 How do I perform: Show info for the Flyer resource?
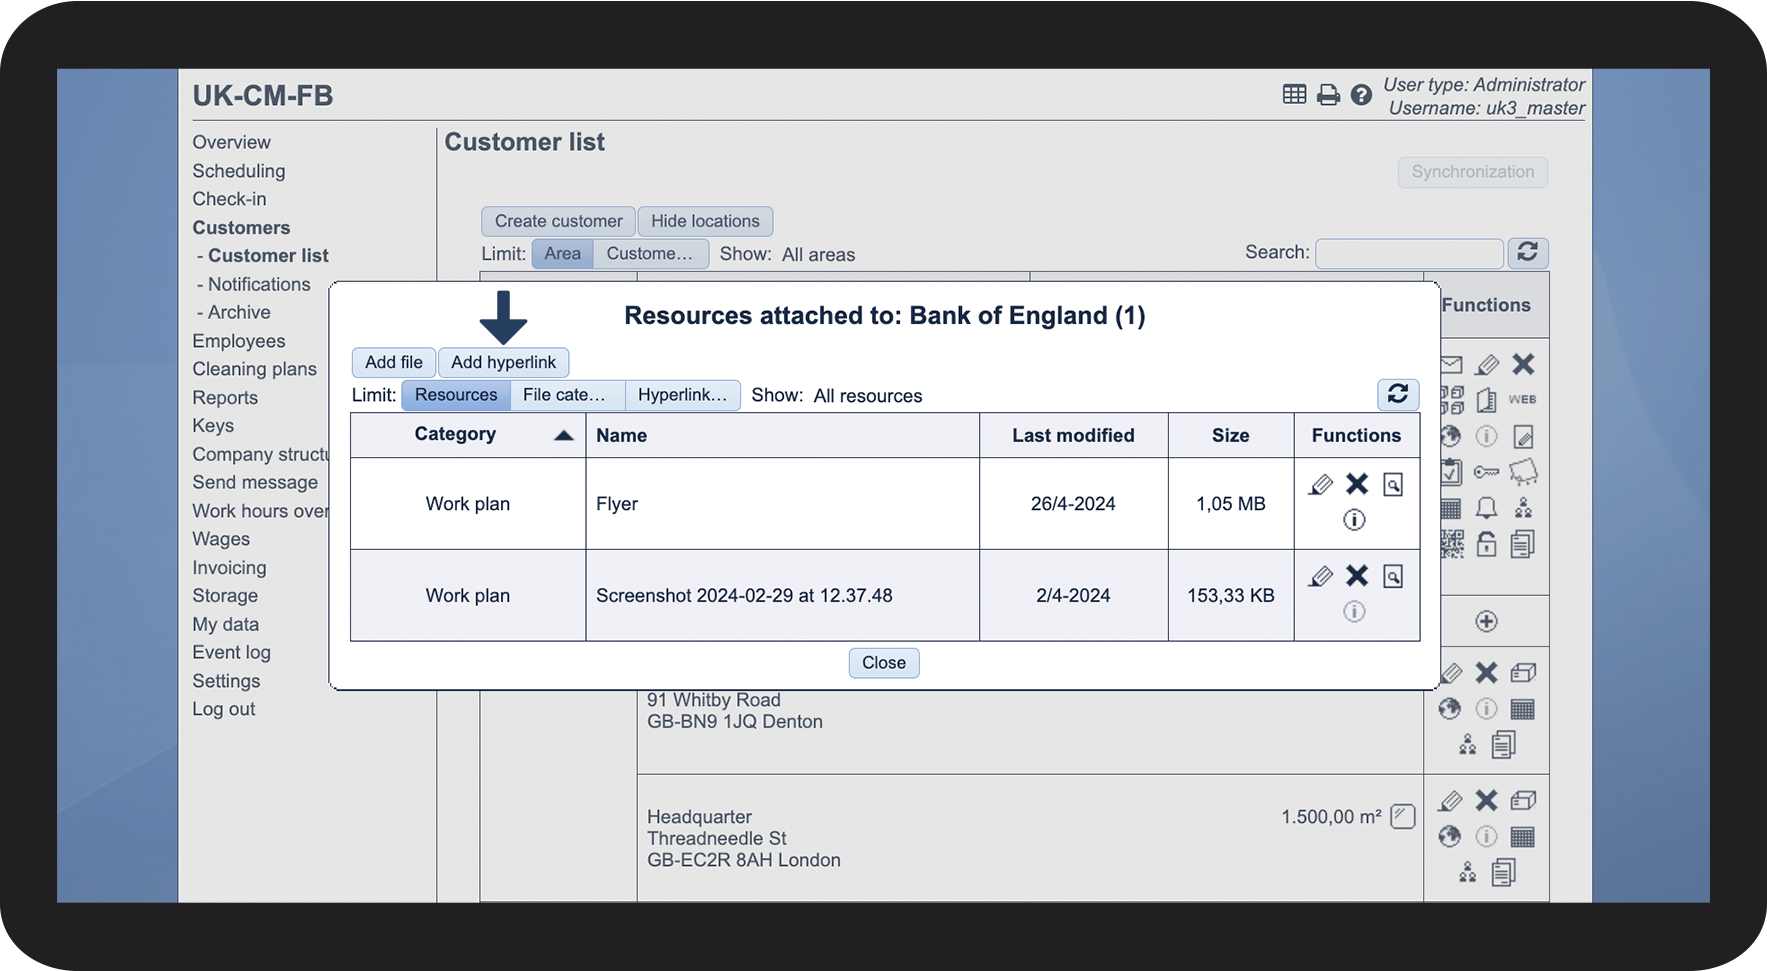click(1354, 520)
